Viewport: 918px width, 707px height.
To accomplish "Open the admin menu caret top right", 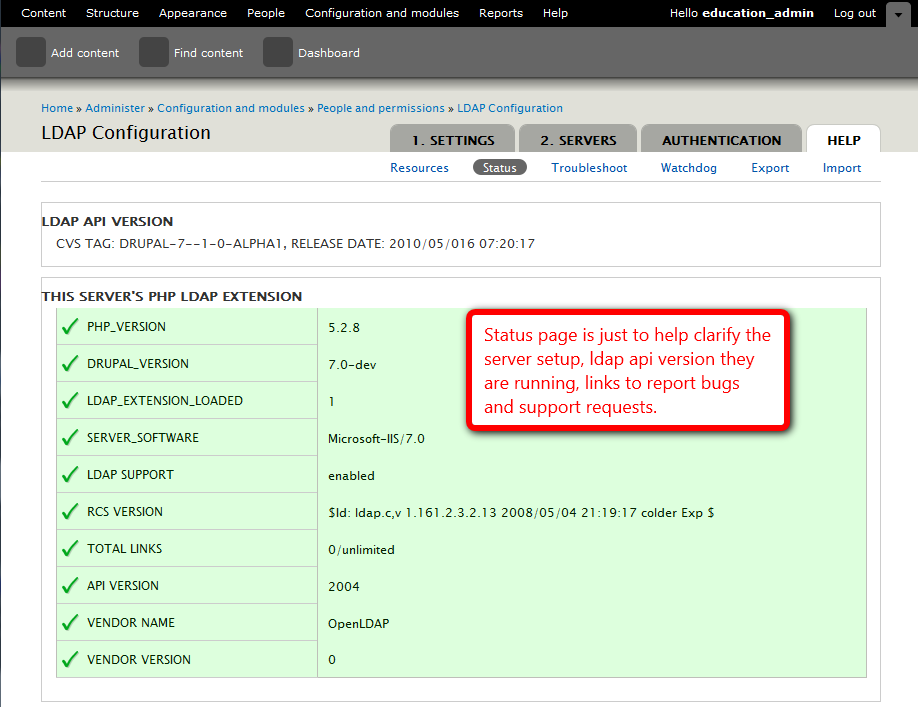I will pos(897,13).
